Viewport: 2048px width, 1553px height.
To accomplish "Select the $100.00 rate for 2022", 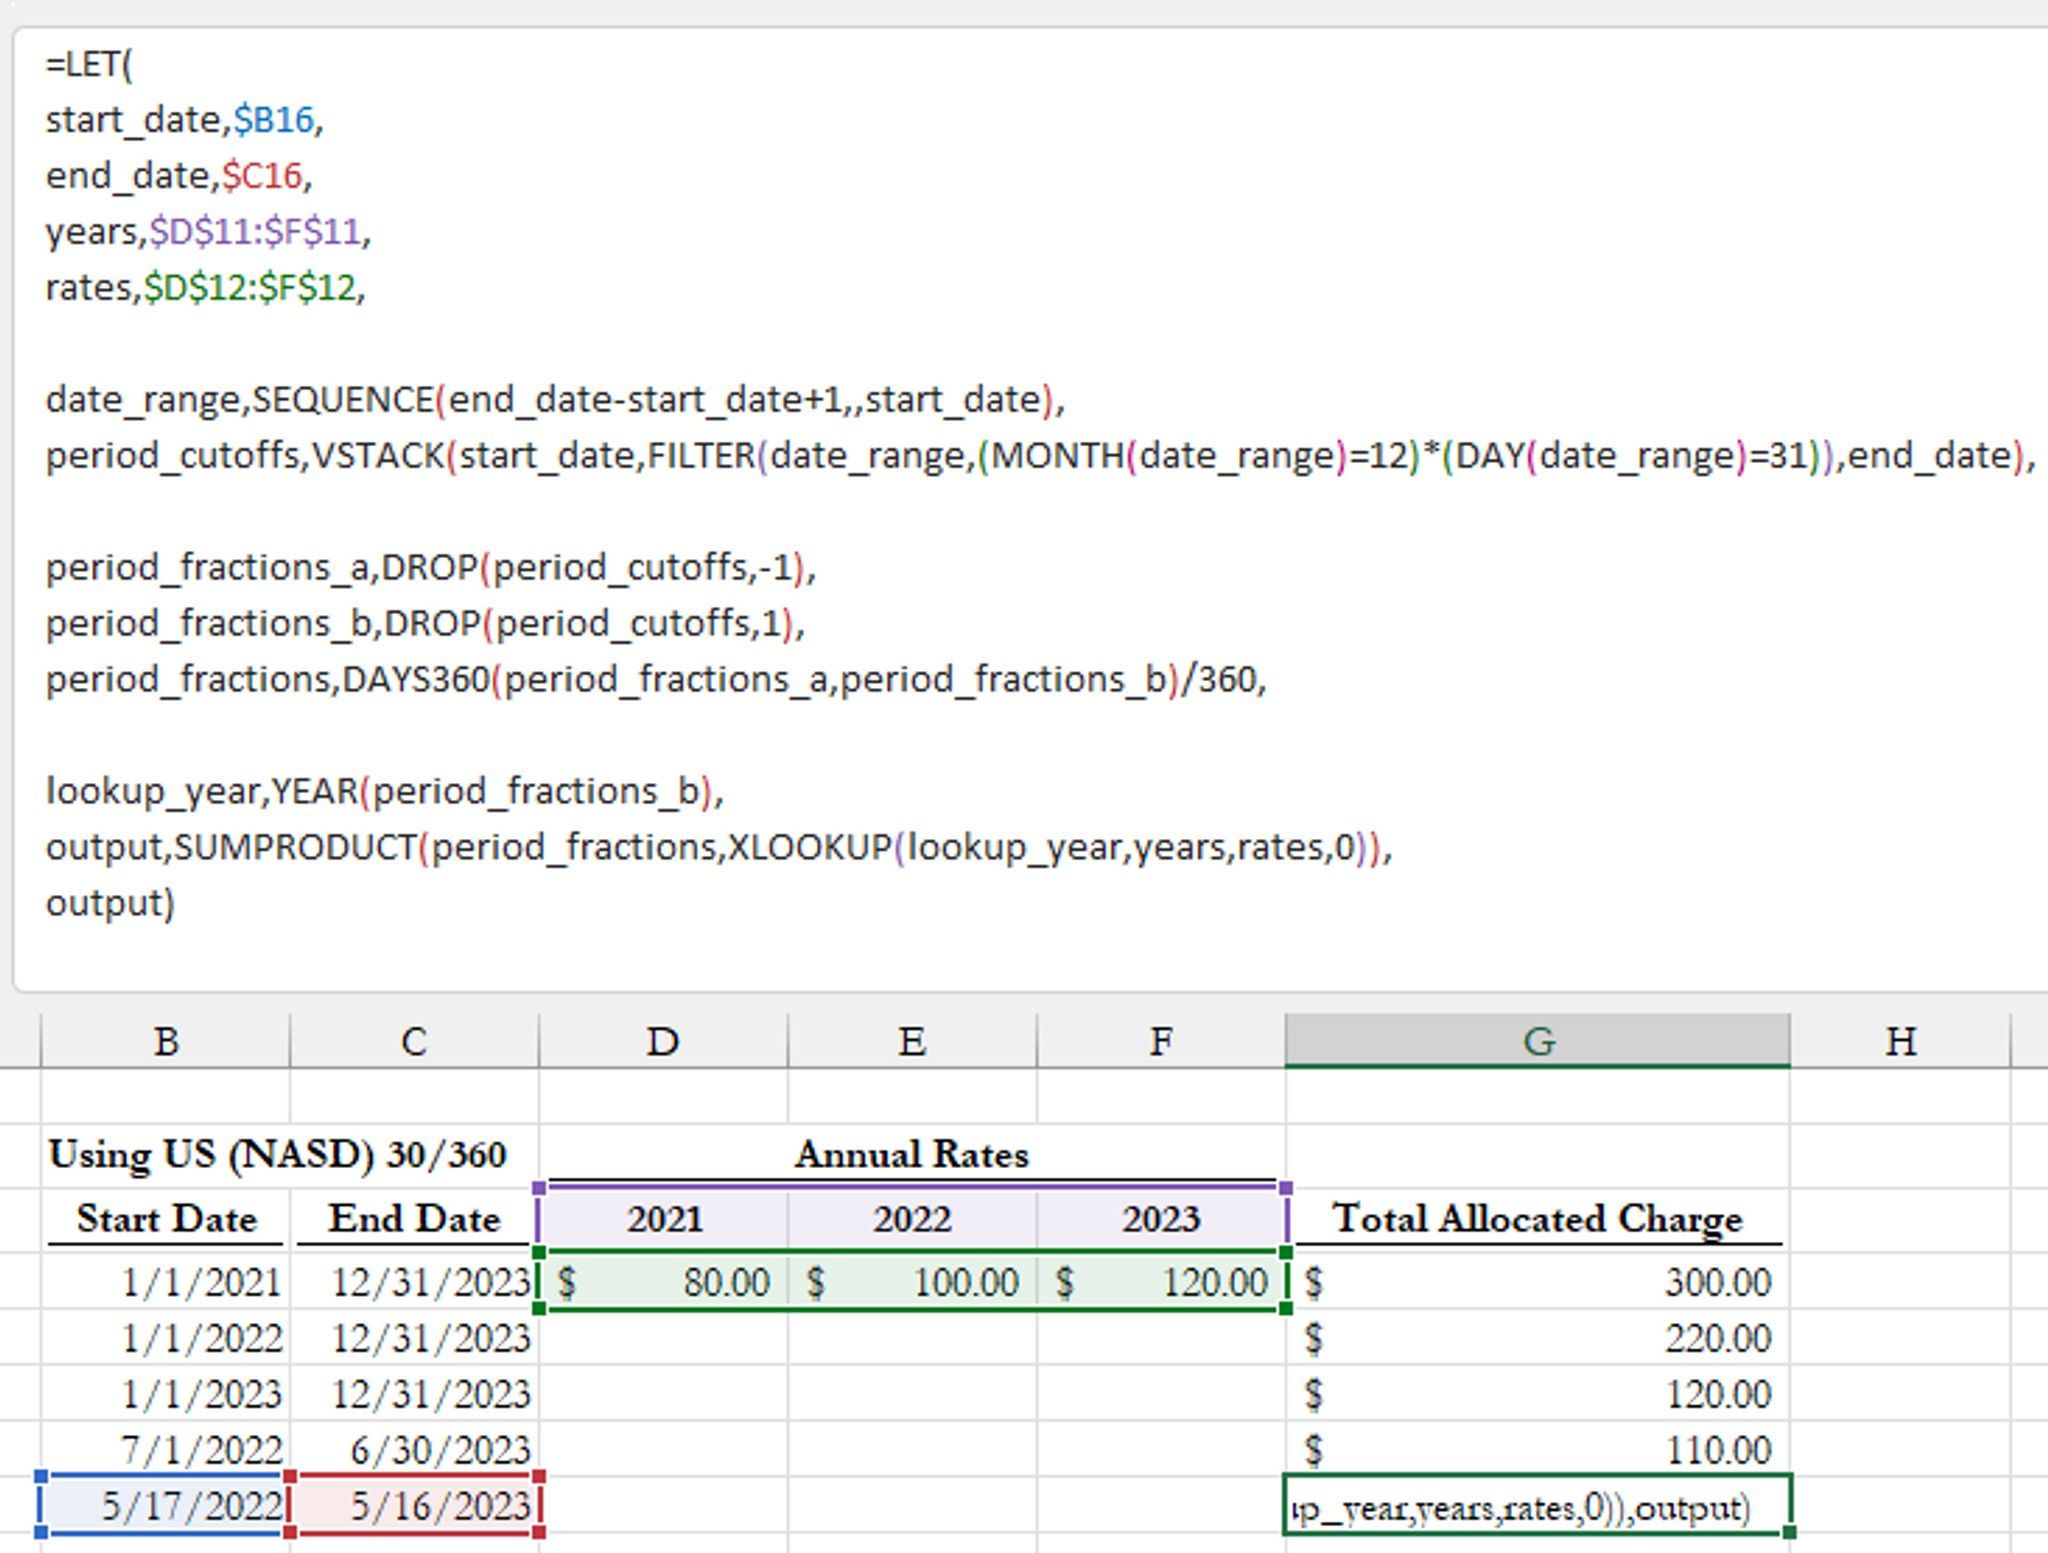I will pyautogui.click(x=911, y=1282).
